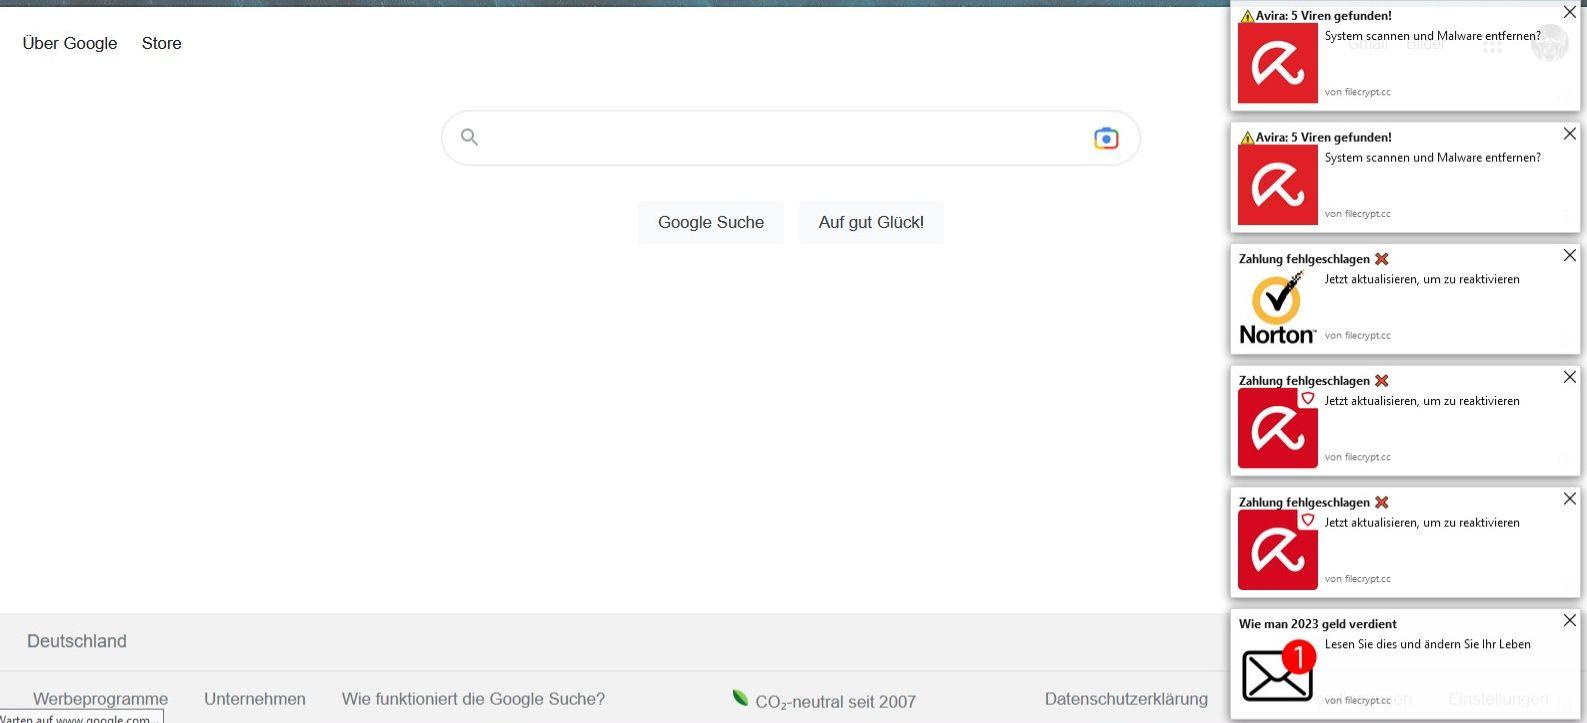Click 'Avira: 5 Viren gefunden!' in topmost alert
Viewport: 1587px width, 723px height.
tap(1323, 16)
